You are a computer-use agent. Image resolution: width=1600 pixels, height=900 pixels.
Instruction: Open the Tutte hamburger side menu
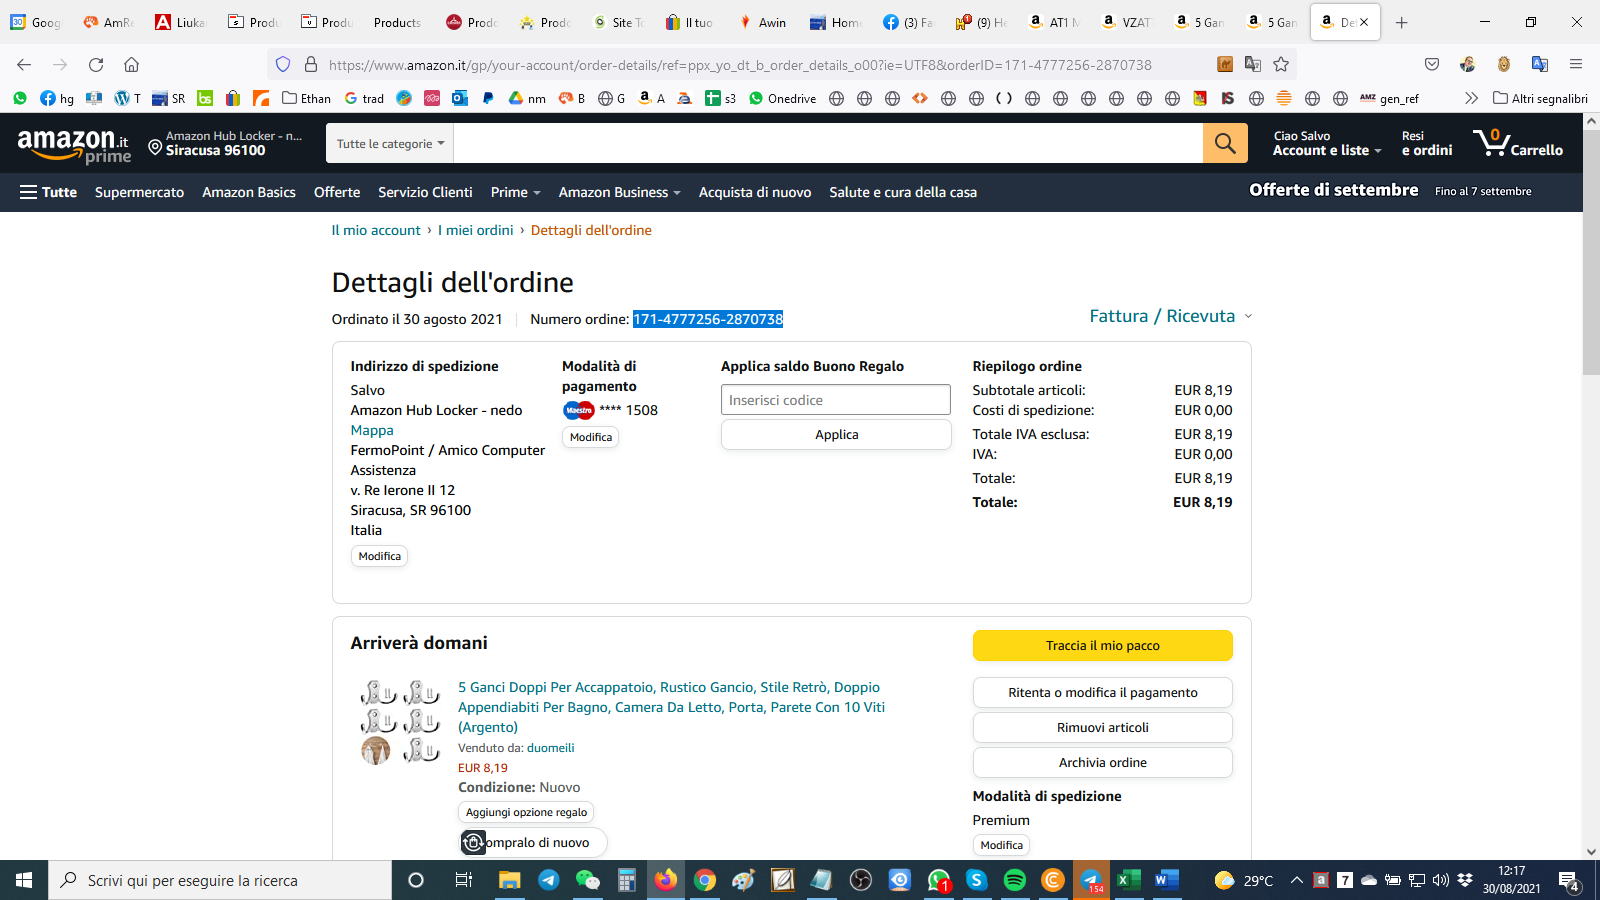click(48, 192)
